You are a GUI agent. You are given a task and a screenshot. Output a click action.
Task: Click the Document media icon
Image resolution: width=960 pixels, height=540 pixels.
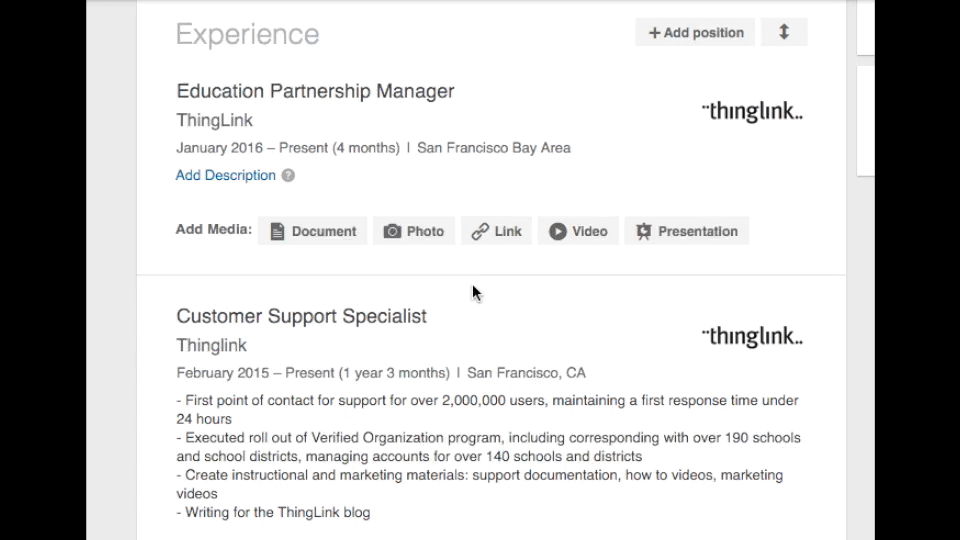coord(277,231)
